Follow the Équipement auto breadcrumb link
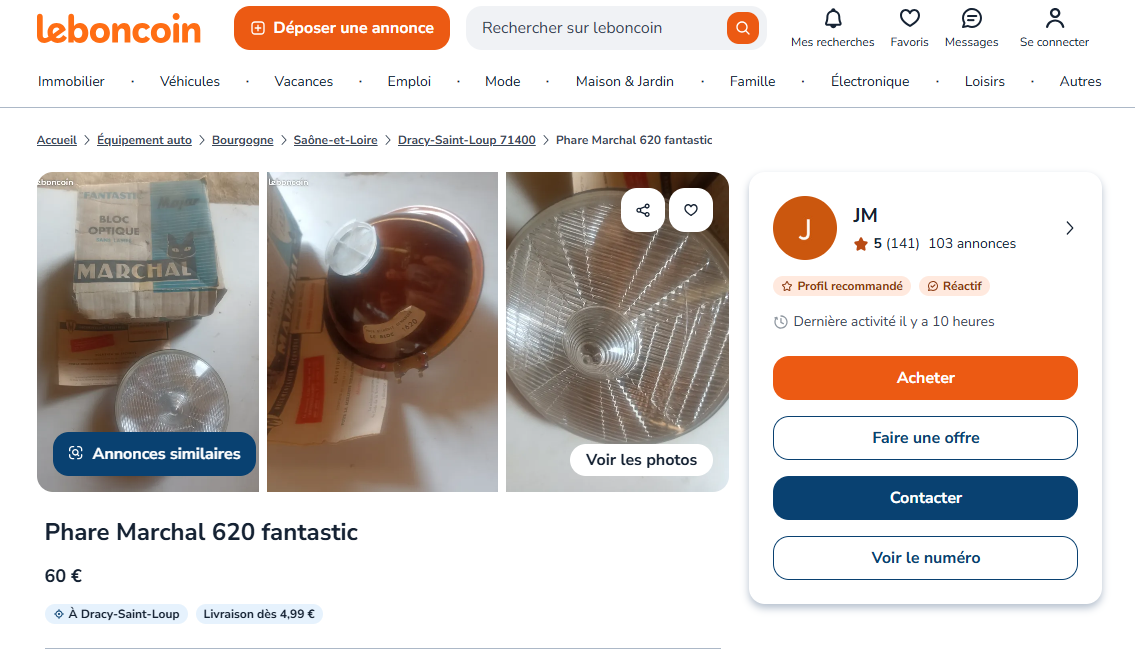1135x672 pixels. (144, 140)
